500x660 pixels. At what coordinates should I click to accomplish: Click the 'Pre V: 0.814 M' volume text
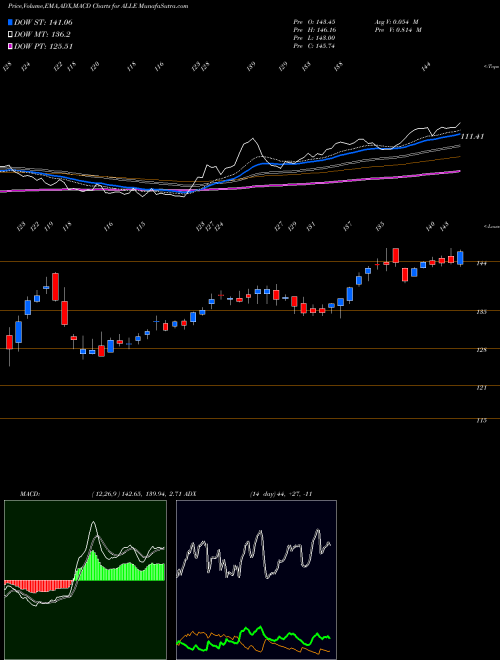[397, 30]
